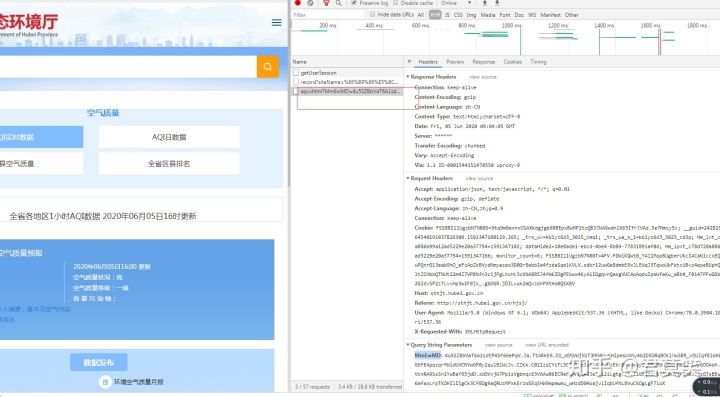Tick the checkbox beside record?siteName request
Screen dimensions: 720x397
point(296,82)
